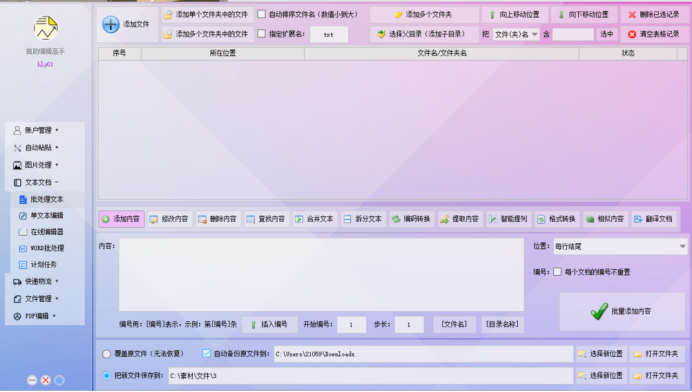Open the 智能排列 tab
Image resolution: width=692 pixels, height=392 pixels.
509,219
